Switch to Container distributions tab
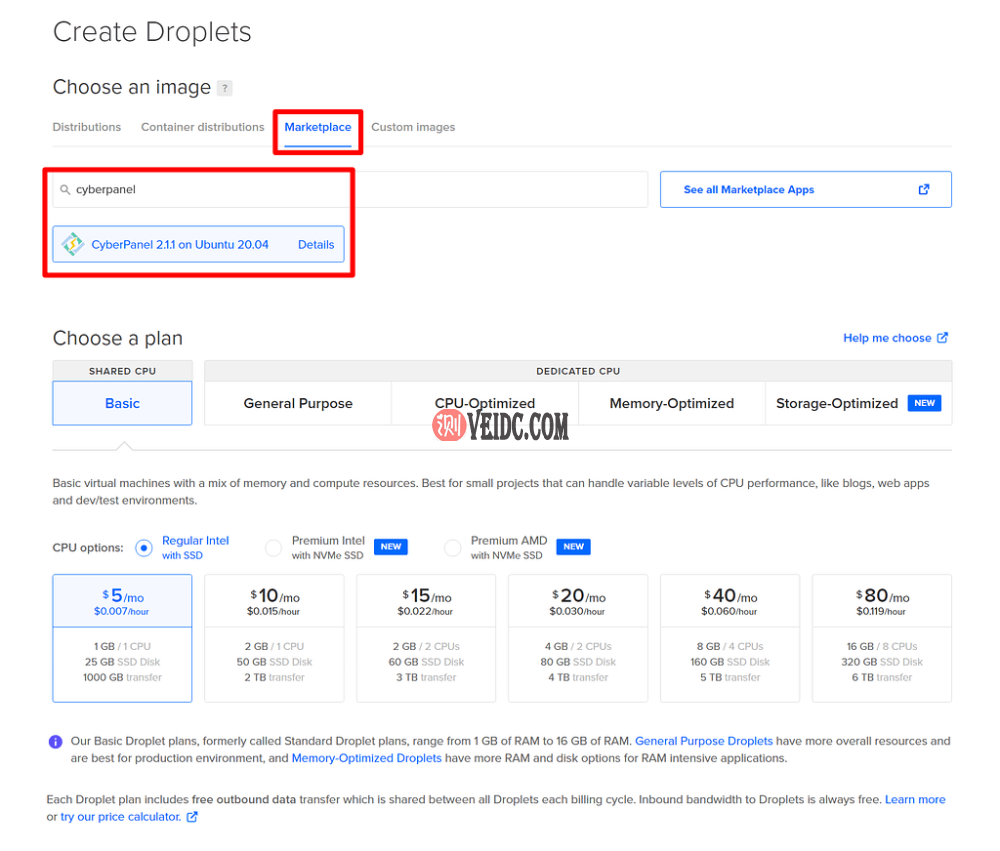1000x851 pixels. coord(202,127)
